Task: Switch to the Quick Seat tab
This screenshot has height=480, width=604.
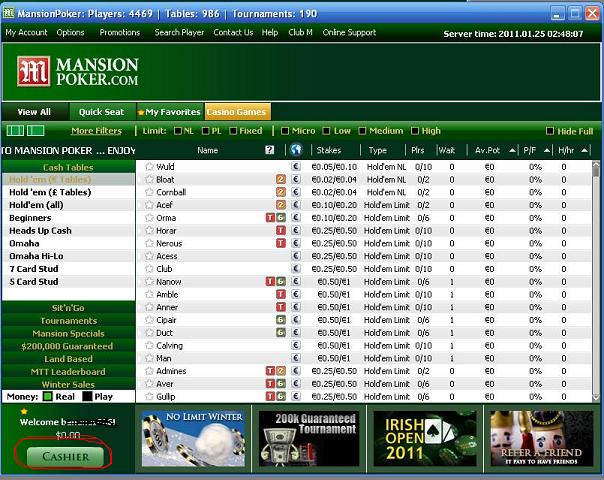Action: pyautogui.click(x=101, y=112)
